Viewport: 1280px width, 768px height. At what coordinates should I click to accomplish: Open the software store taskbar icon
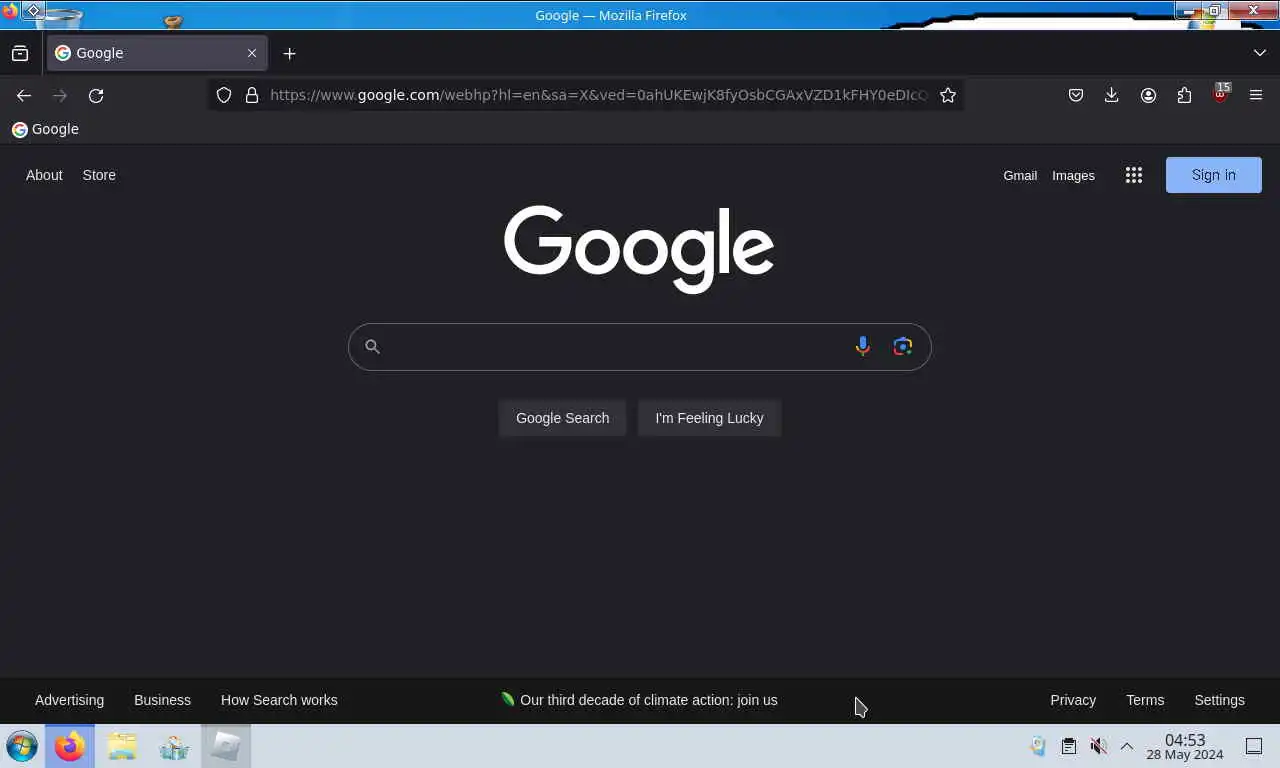174,746
